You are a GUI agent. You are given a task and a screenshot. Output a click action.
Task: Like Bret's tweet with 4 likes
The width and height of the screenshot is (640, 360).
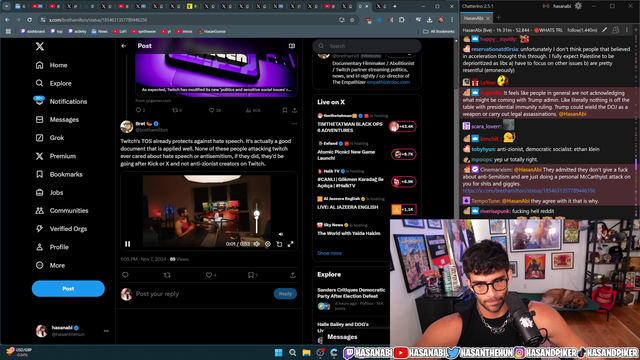tap(211, 275)
